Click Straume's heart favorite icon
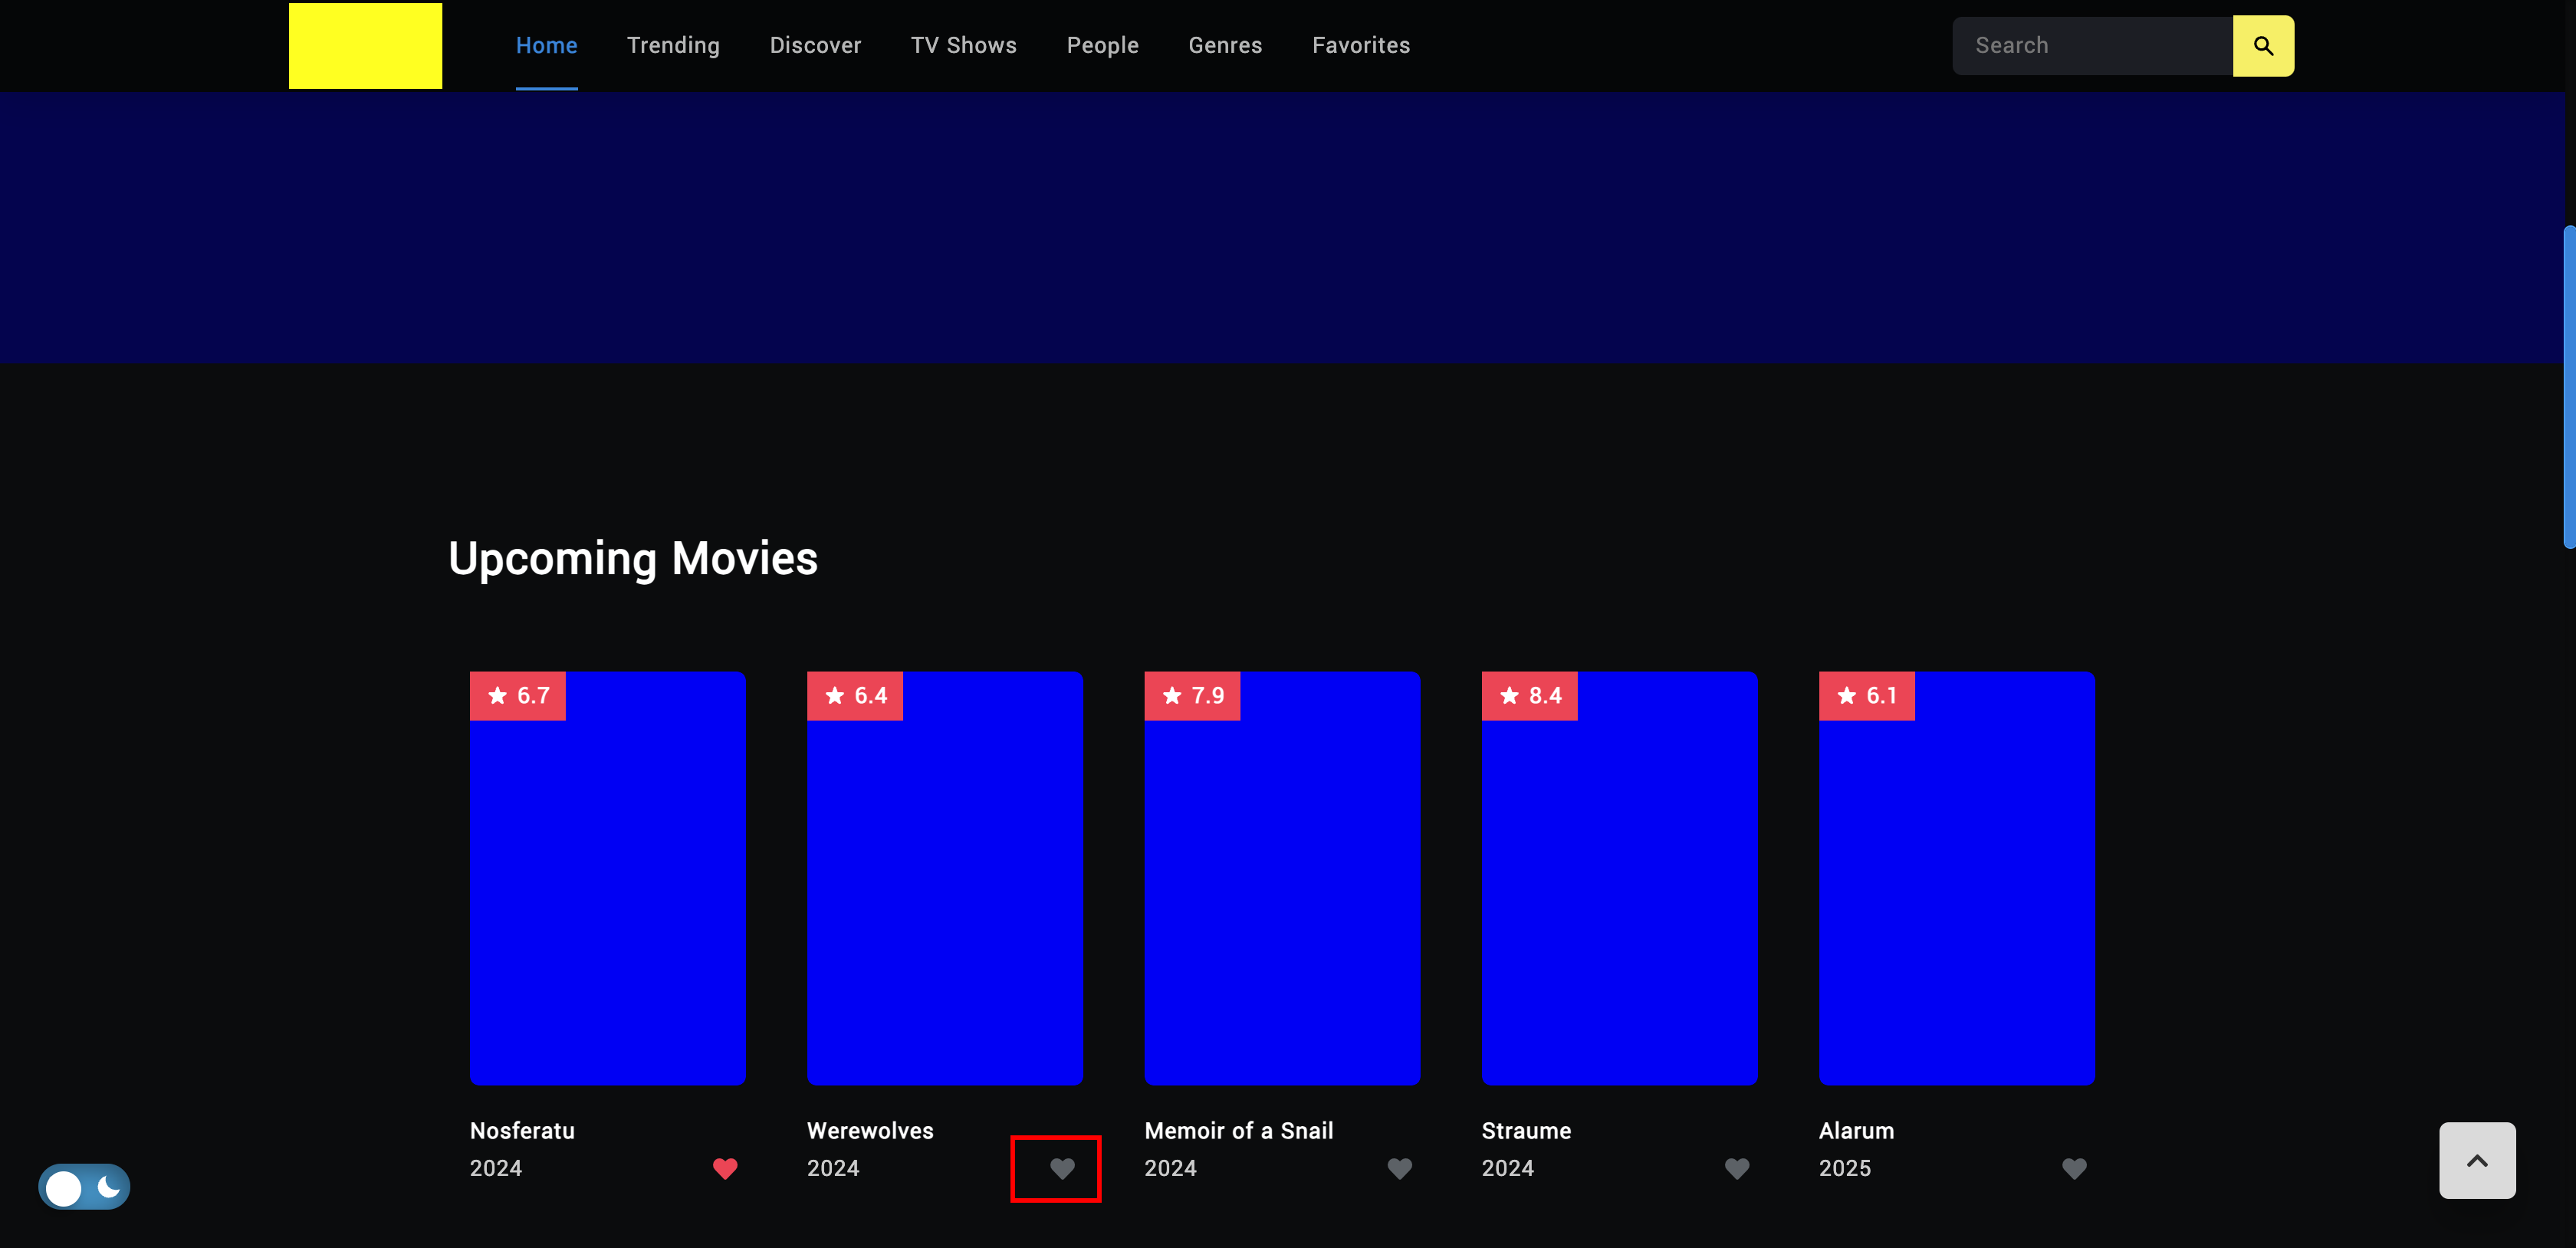This screenshot has height=1248, width=2576. click(x=1737, y=1168)
